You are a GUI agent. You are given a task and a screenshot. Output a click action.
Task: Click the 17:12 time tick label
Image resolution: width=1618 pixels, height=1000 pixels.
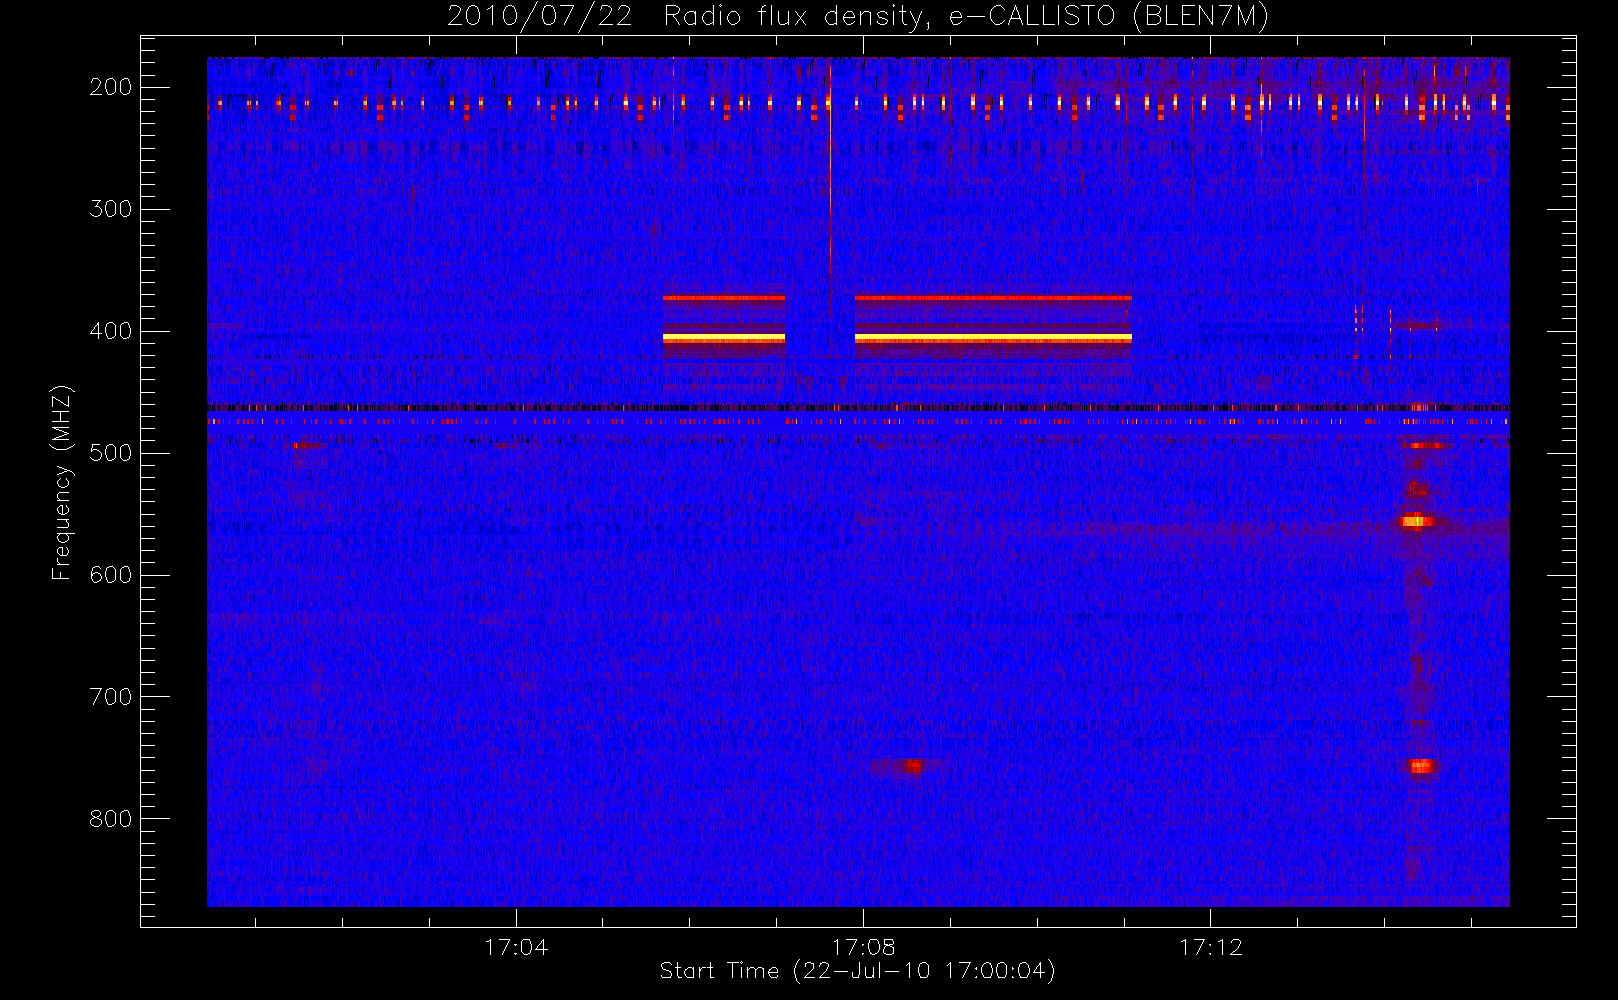pos(1210,947)
